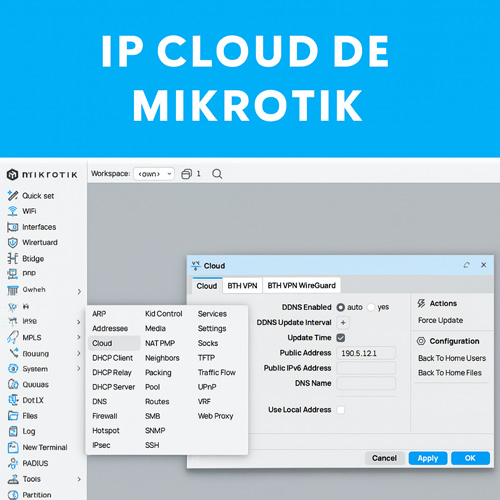Click the Partition icon in sidebar
Screen dimensions: 500x500
tap(13, 495)
